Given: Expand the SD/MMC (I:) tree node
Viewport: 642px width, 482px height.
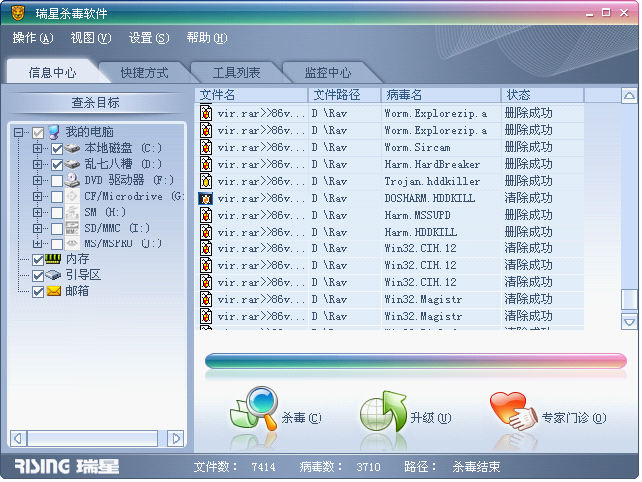Looking at the screenshot, I should click(37, 229).
